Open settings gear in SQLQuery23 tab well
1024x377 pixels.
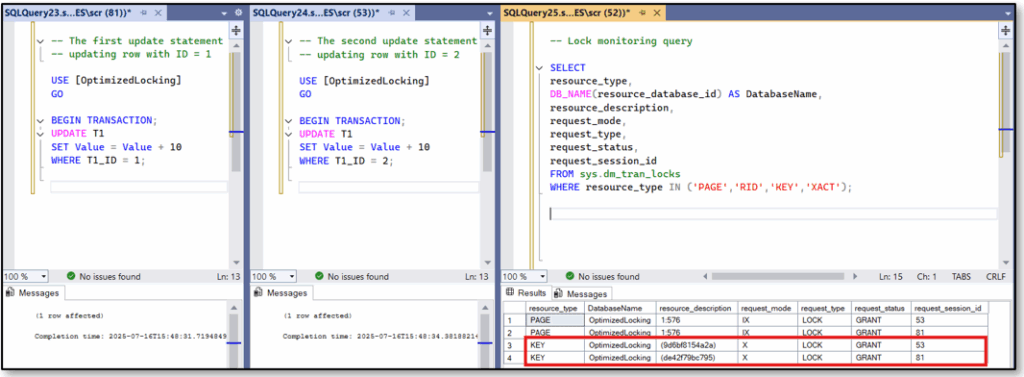(238, 12)
